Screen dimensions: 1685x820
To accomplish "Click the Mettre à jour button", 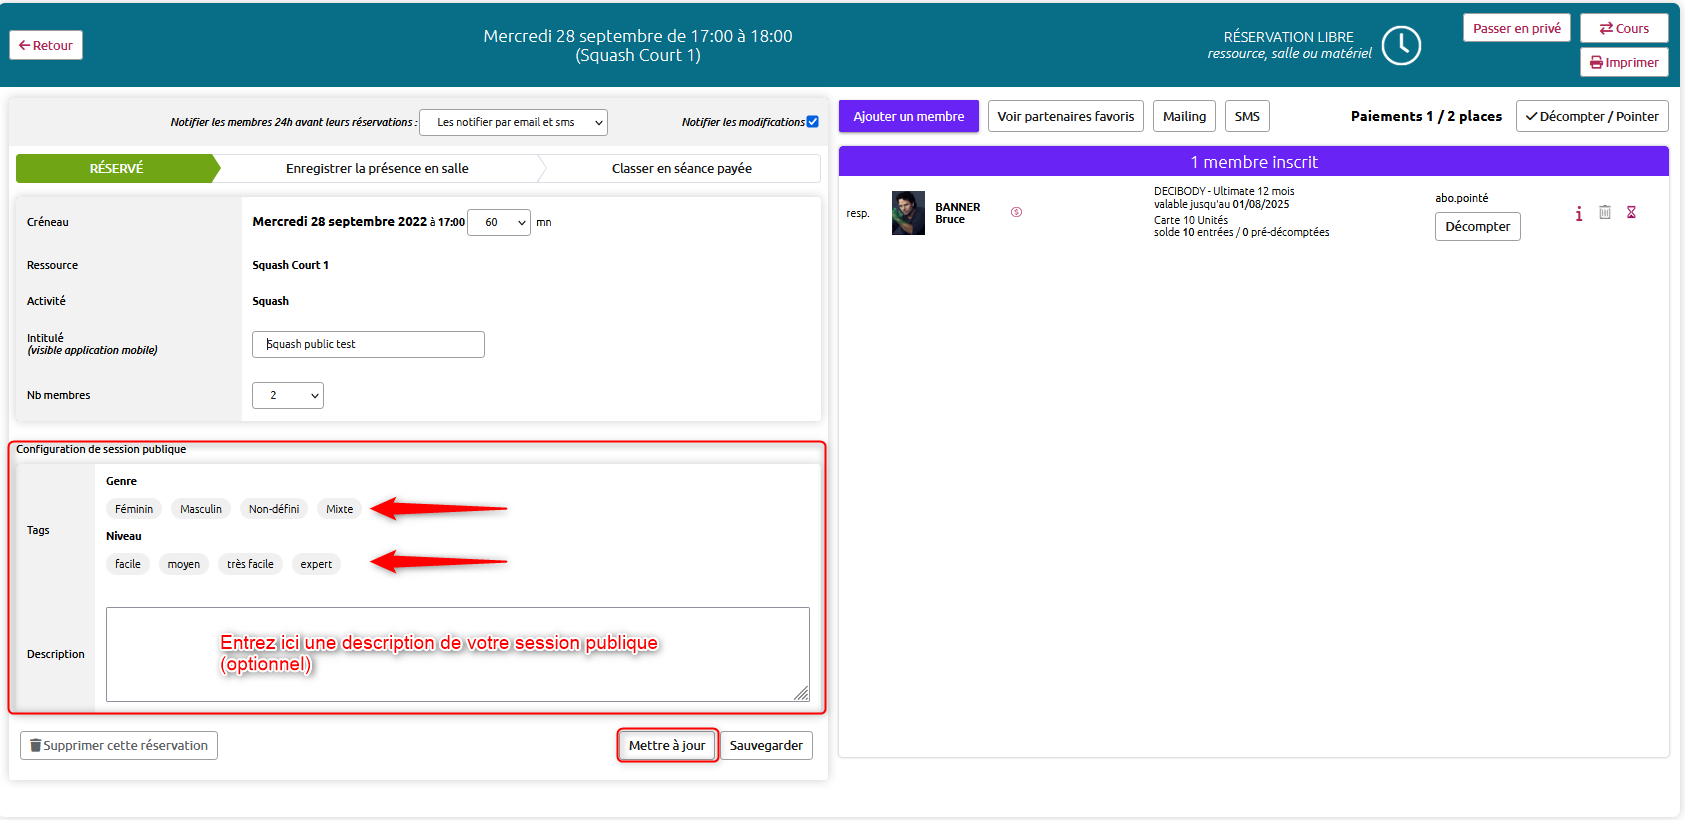I will click(x=667, y=745).
